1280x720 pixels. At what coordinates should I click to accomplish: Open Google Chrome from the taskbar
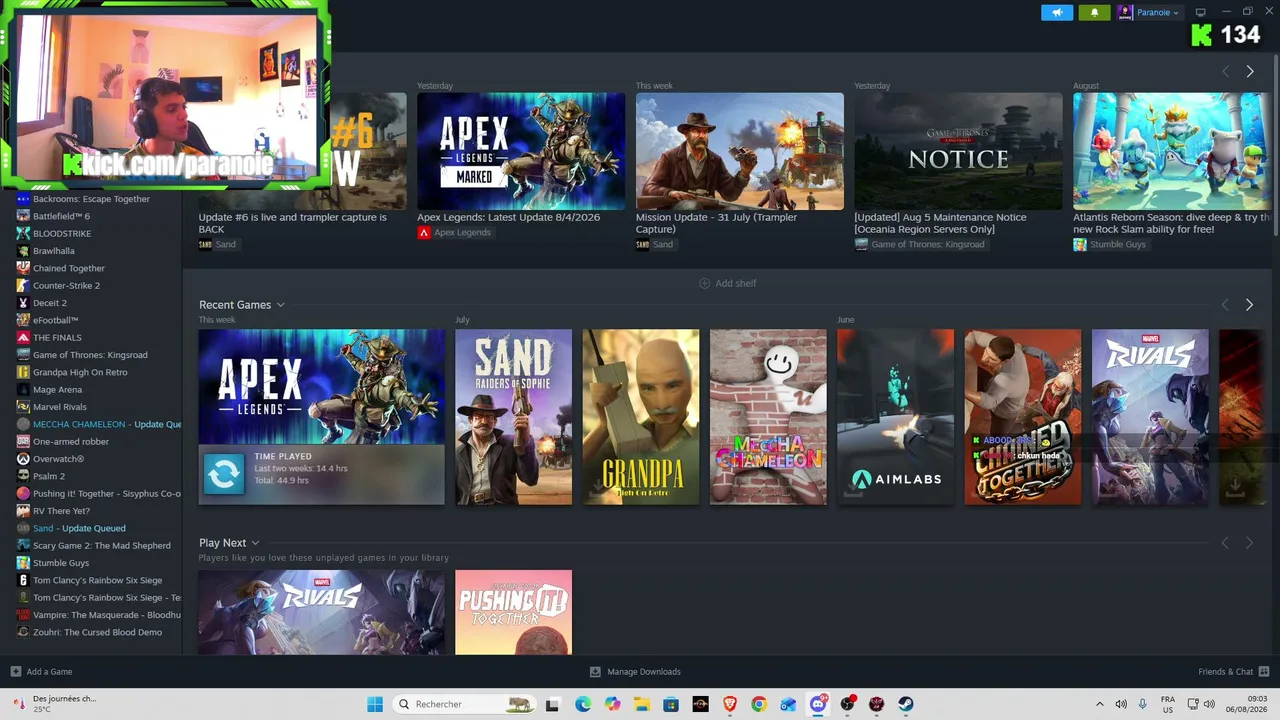(759, 704)
